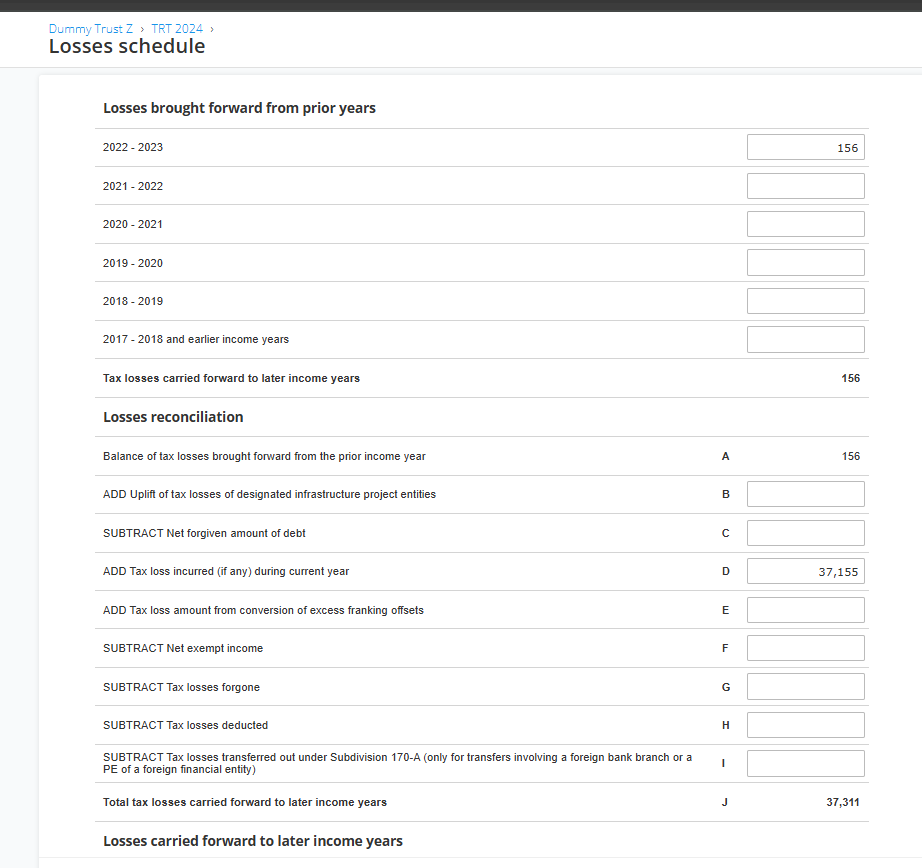Image resolution: width=922 pixels, height=868 pixels.
Task: Click the '2020 - 2021' row label
Action: (133, 224)
